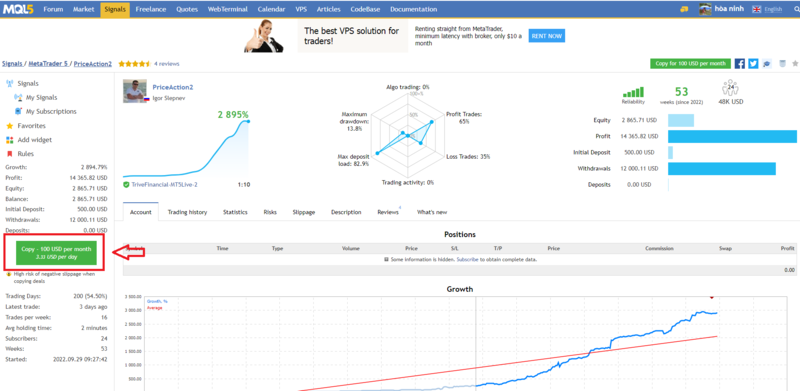The image size is (800, 391).
Task: Open the 4 reviews link
Action: coord(166,64)
